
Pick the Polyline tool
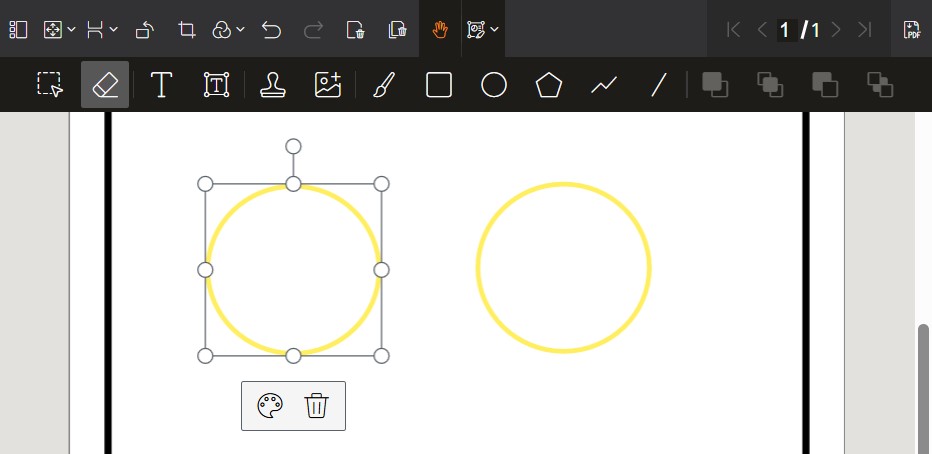coord(603,85)
